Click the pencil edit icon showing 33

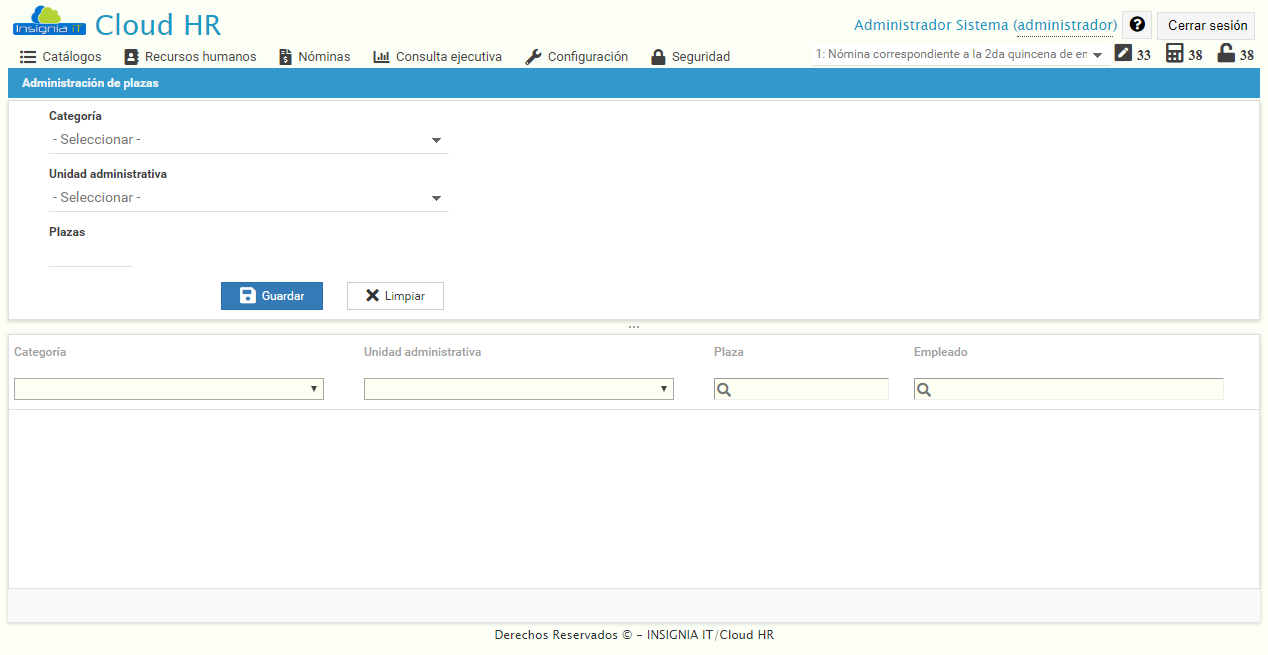click(1121, 55)
